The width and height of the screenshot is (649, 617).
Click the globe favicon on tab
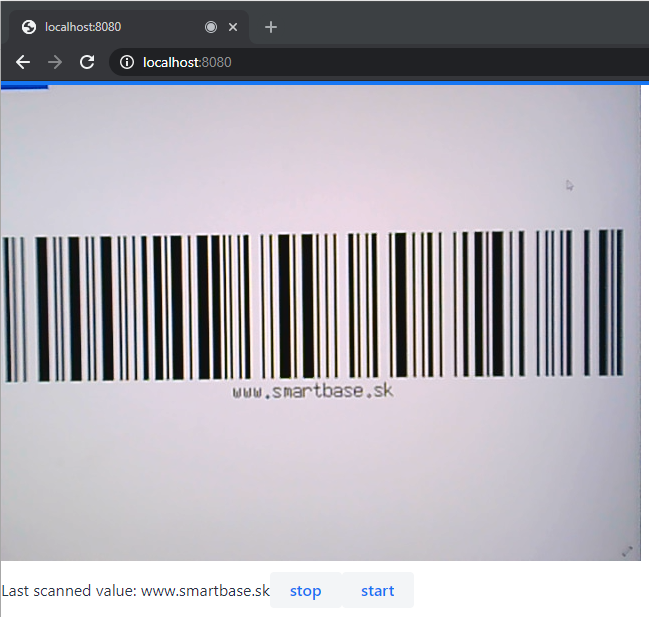pyautogui.click(x=29, y=27)
